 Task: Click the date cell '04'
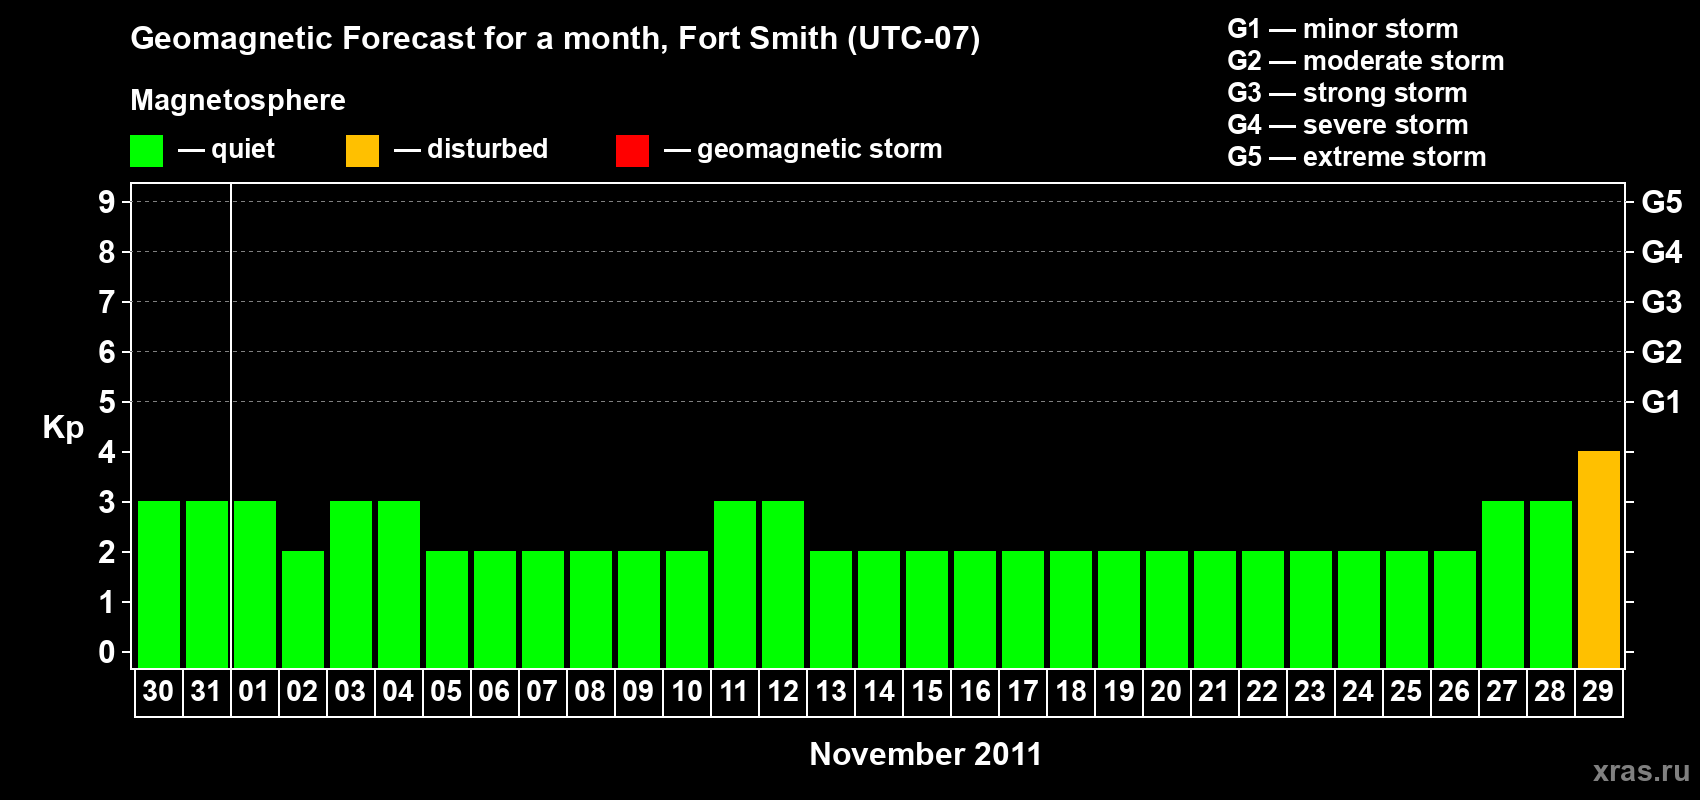(x=398, y=692)
